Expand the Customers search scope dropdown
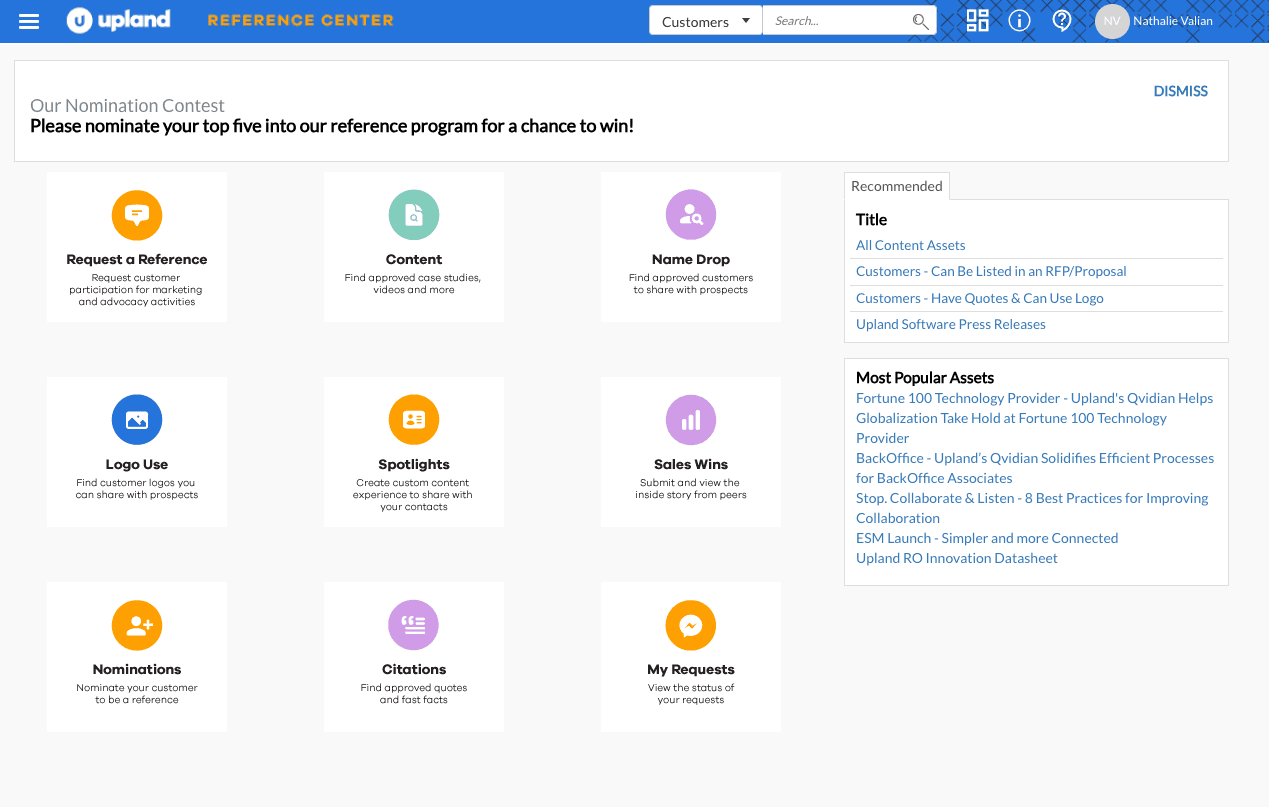The width and height of the screenshot is (1274, 807). 706,21
